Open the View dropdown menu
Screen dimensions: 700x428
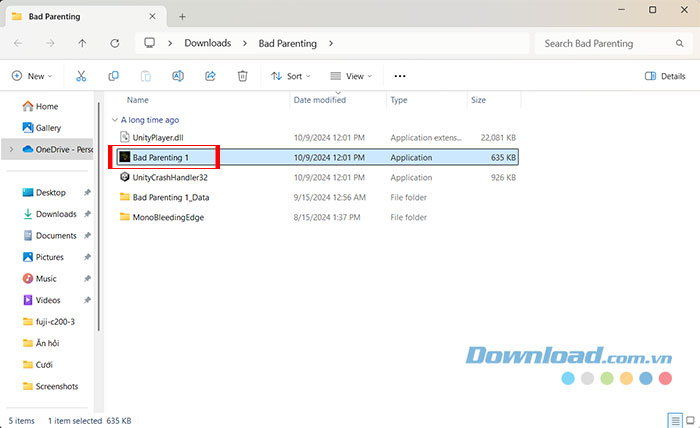click(350, 76)
